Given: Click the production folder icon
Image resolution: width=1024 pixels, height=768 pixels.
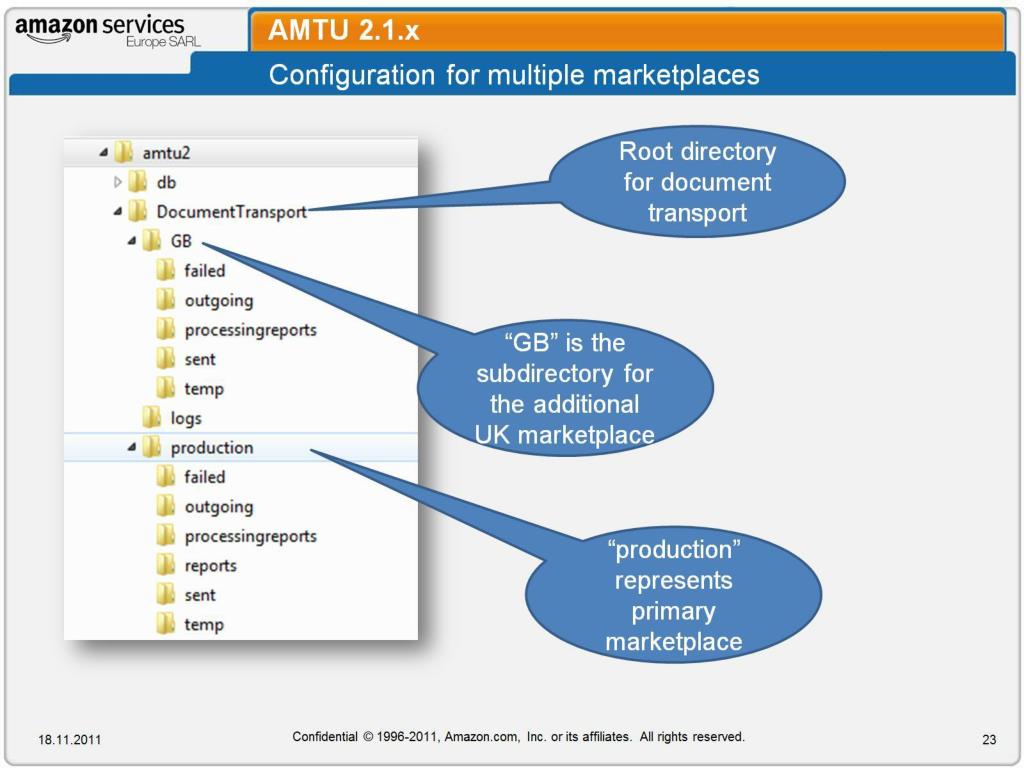Looking at the screenshot, I should pyautogui.click(x=152, y=447).
